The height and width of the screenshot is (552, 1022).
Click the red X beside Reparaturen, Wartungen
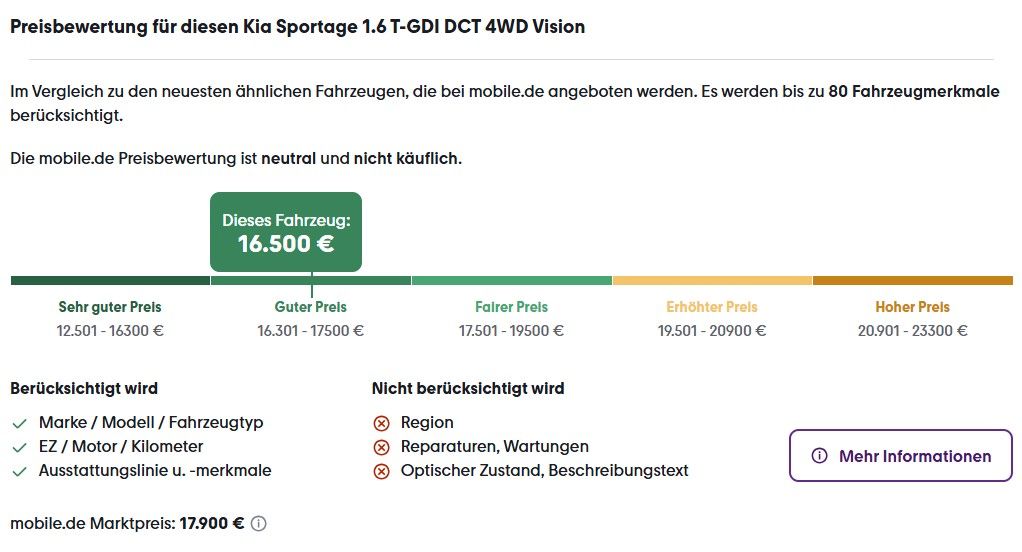(x=381, y=447)
